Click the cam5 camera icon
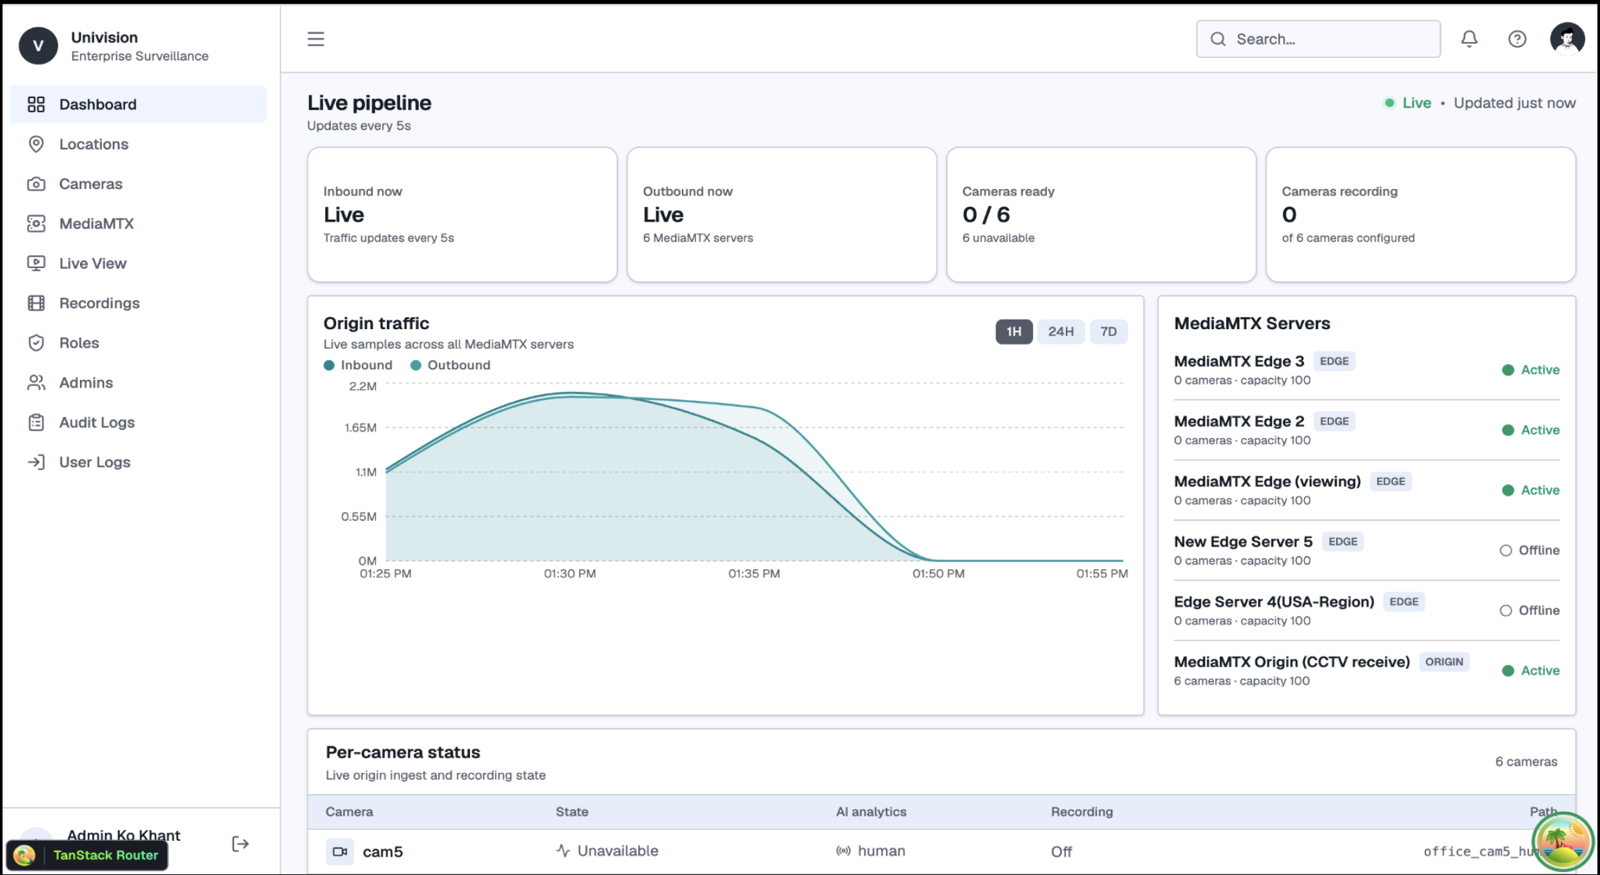 pos(340,852)
